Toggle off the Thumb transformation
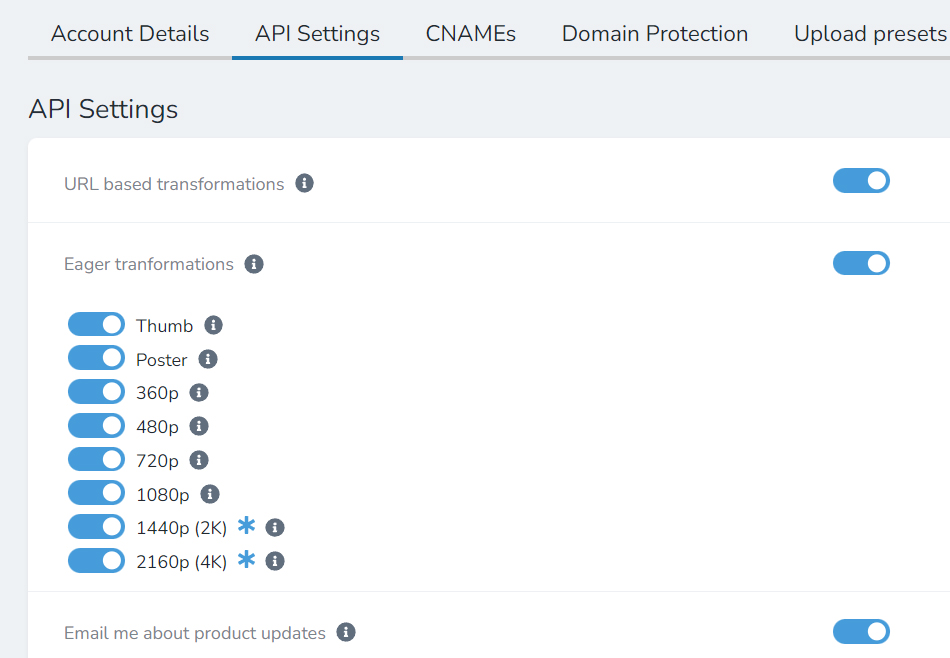 pos(96,324)
